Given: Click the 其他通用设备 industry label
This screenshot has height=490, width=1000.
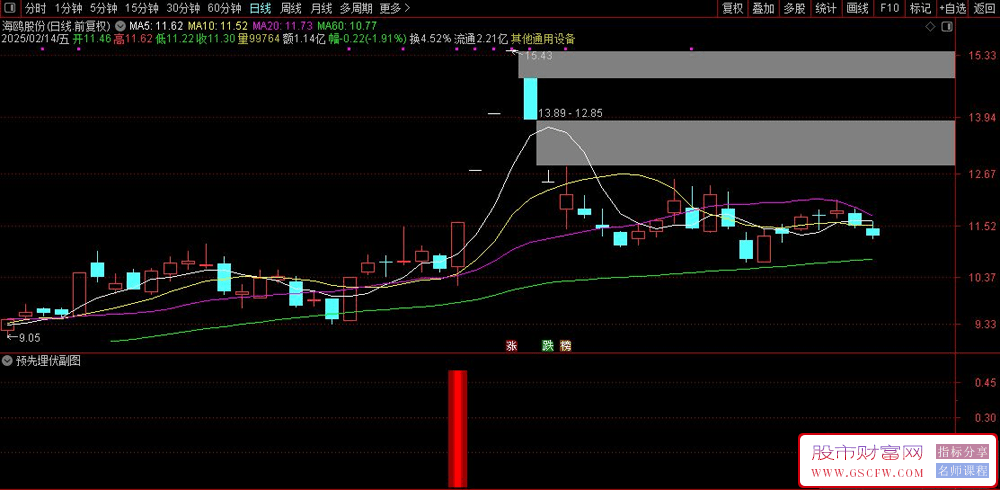Looking at the screenshot, I should (x=543, y=38).
